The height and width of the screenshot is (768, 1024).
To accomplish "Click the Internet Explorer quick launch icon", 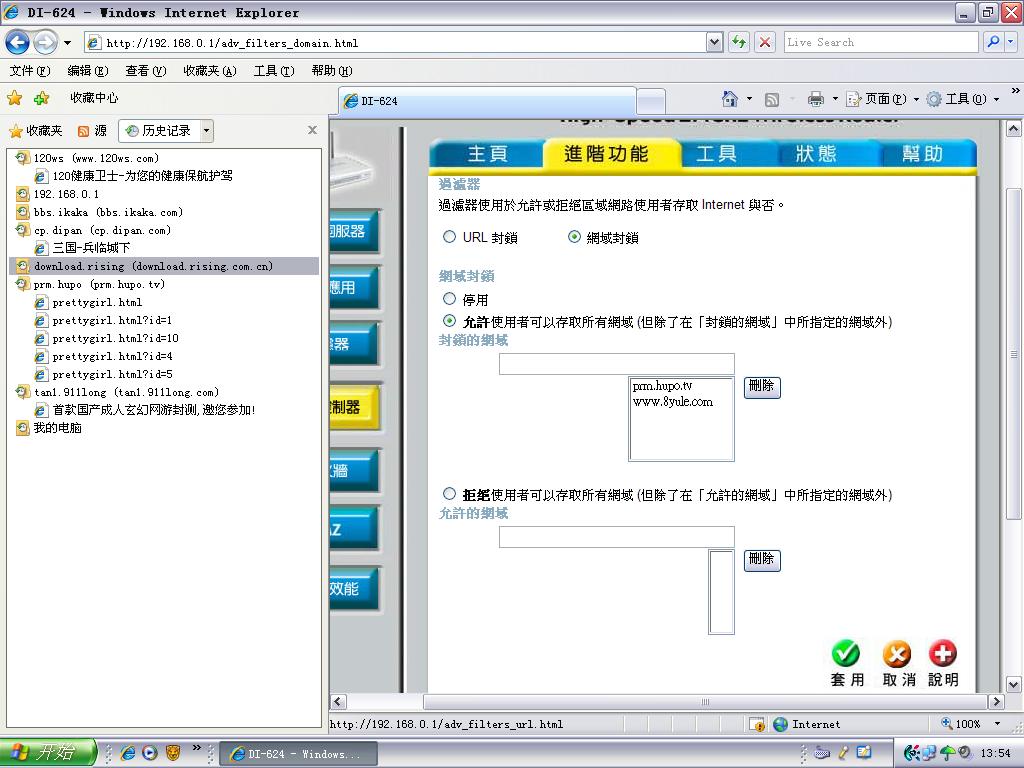I will point(128,753).
